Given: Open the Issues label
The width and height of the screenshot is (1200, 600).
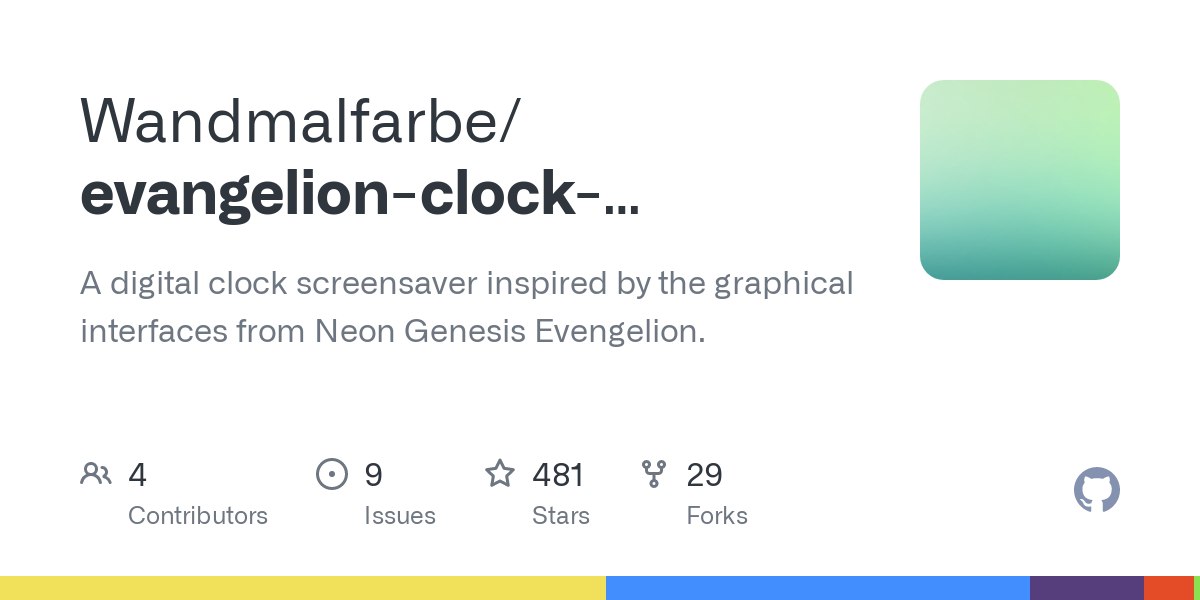Looking at the screenshot, I should [x=400, y=516].
